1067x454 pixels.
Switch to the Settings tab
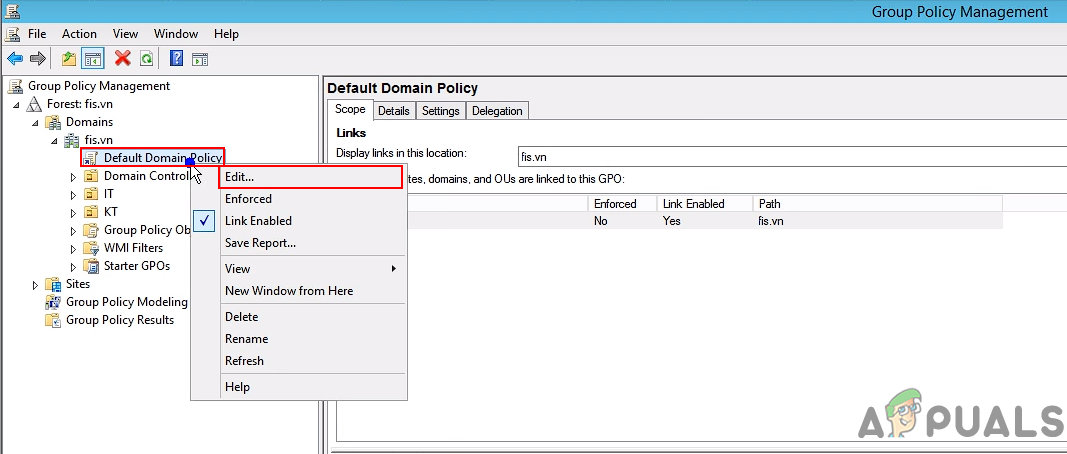440,111
